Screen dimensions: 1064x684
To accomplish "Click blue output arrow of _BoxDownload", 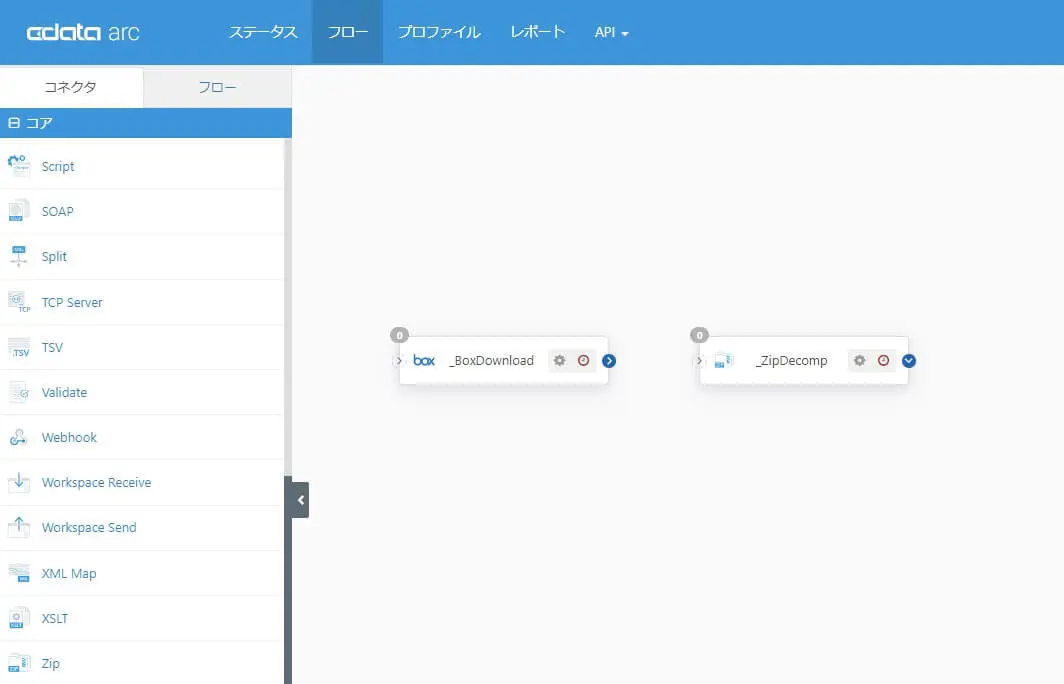I will point(609,361).
